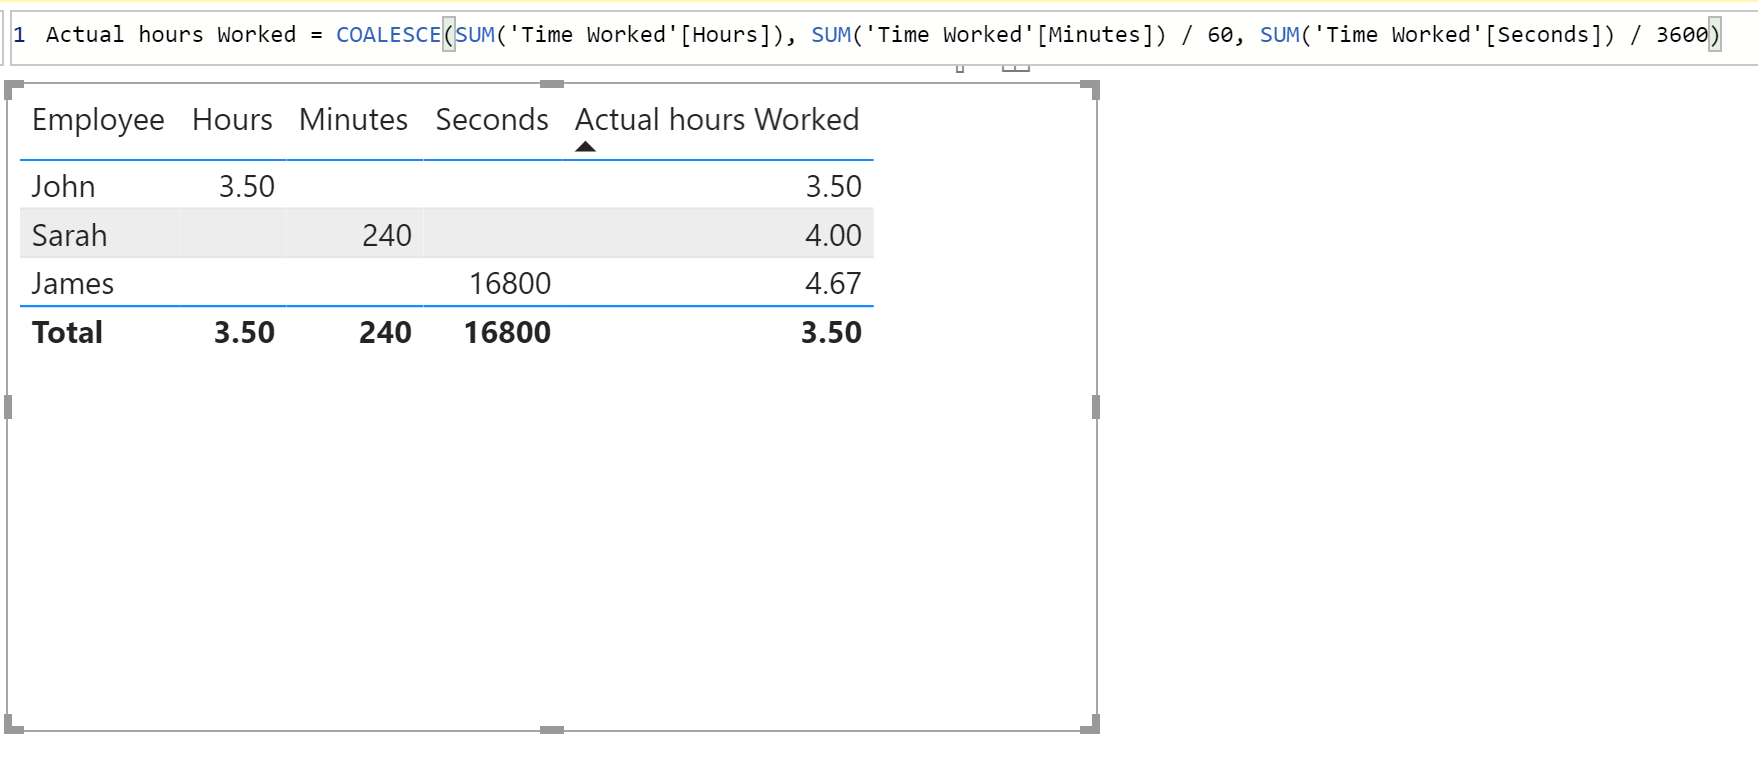Click the Total row label
Image resolution: width=1758 pixels, height=758 pixels.
coord(67,333)
